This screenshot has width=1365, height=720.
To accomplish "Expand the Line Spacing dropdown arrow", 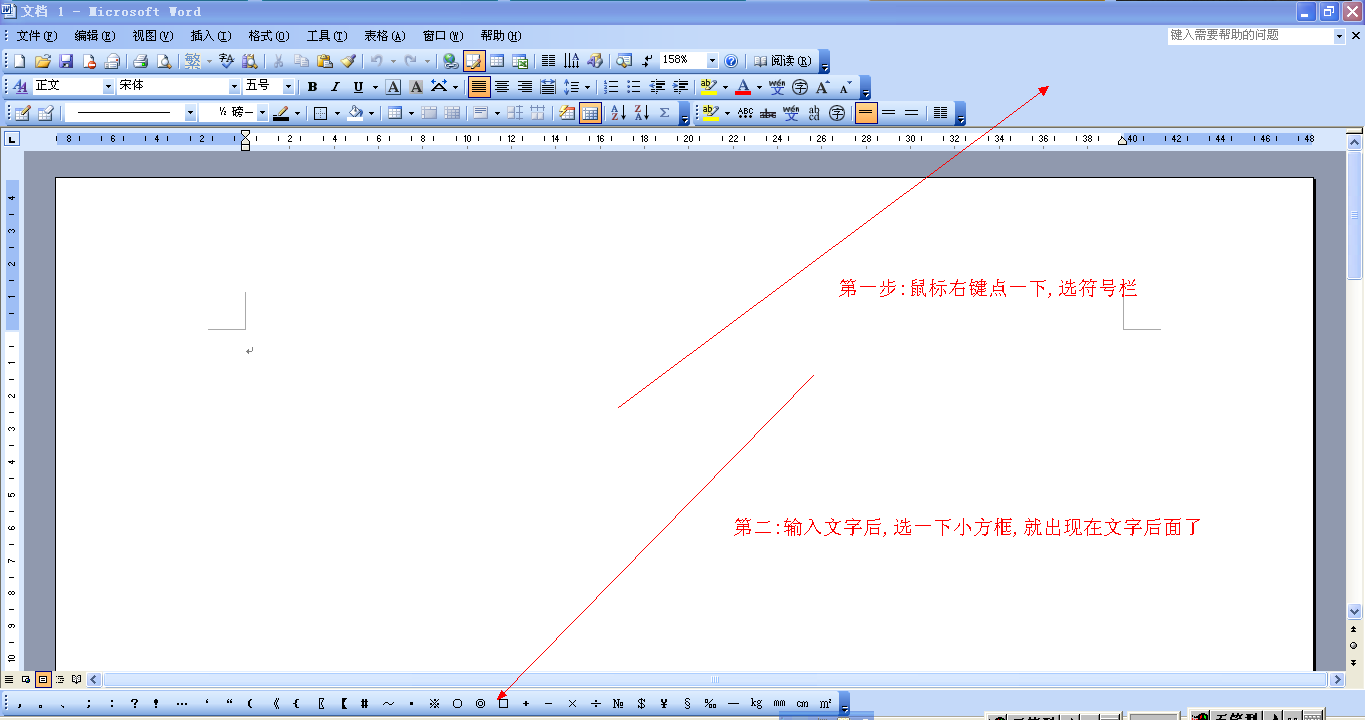I will click(x=587, y=87).
